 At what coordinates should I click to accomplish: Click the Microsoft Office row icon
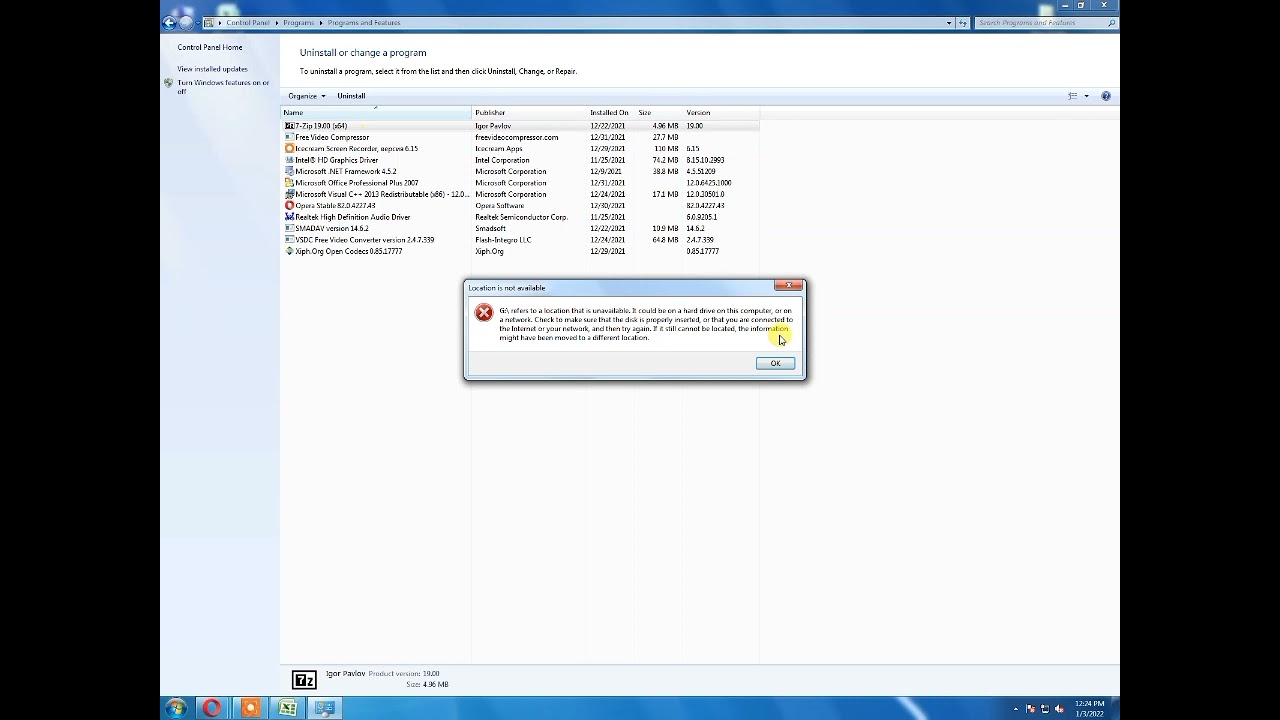(289, 183)
